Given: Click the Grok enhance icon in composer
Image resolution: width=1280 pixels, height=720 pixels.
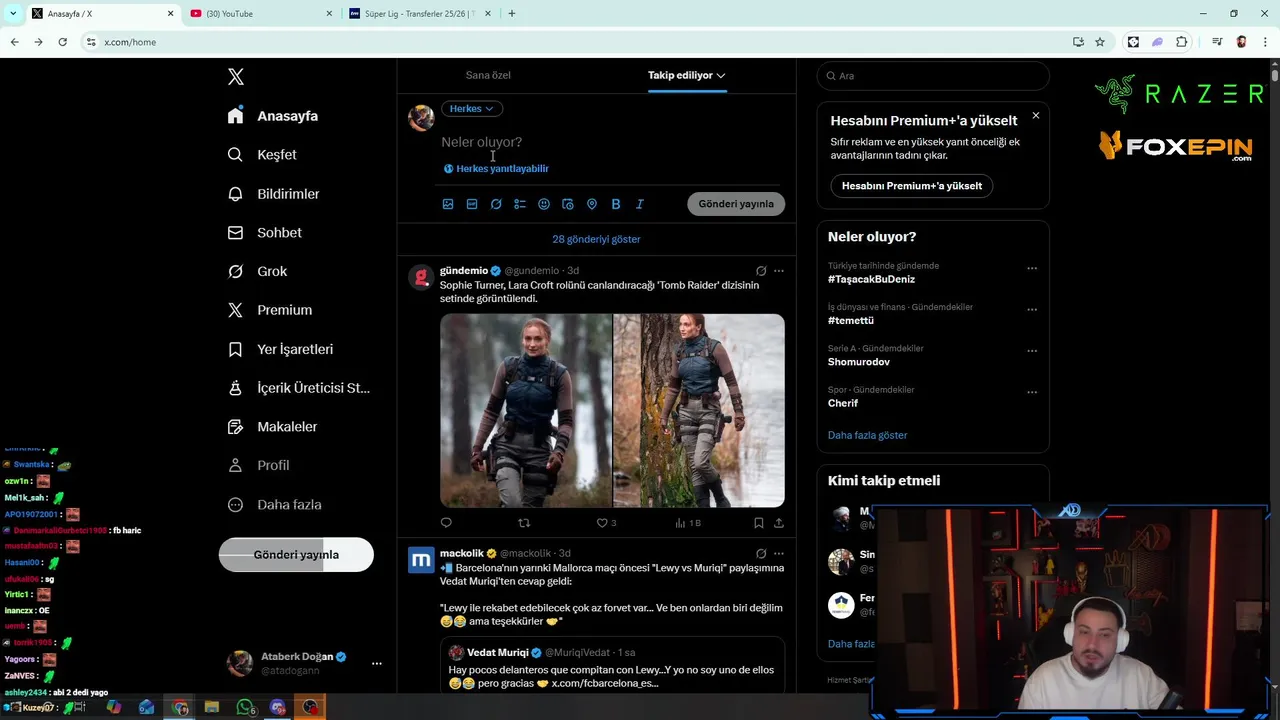Looking at the screenshot, I should 496,204.
